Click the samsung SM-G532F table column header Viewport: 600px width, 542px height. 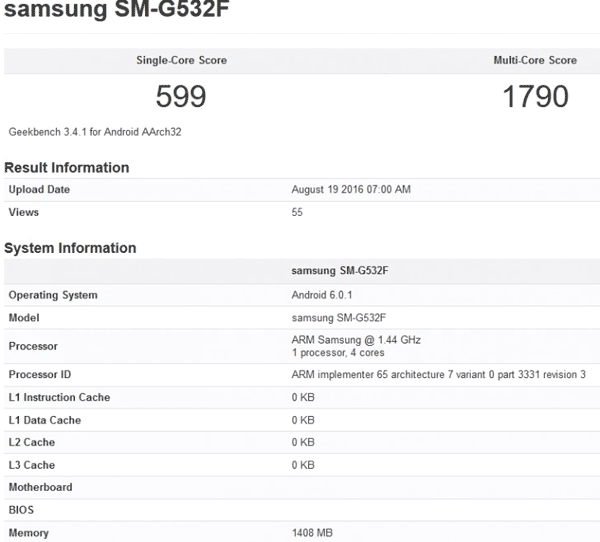click(342, 271)
